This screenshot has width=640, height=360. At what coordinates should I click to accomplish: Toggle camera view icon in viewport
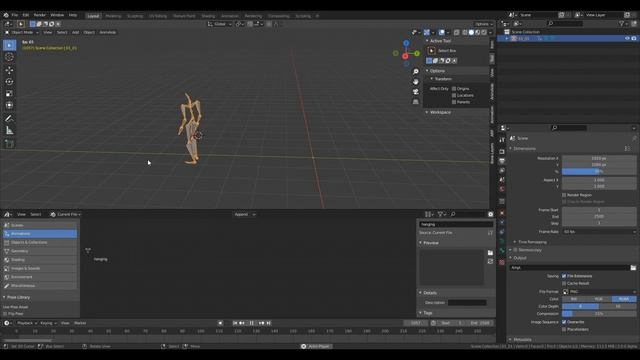(x=416, y=92)
